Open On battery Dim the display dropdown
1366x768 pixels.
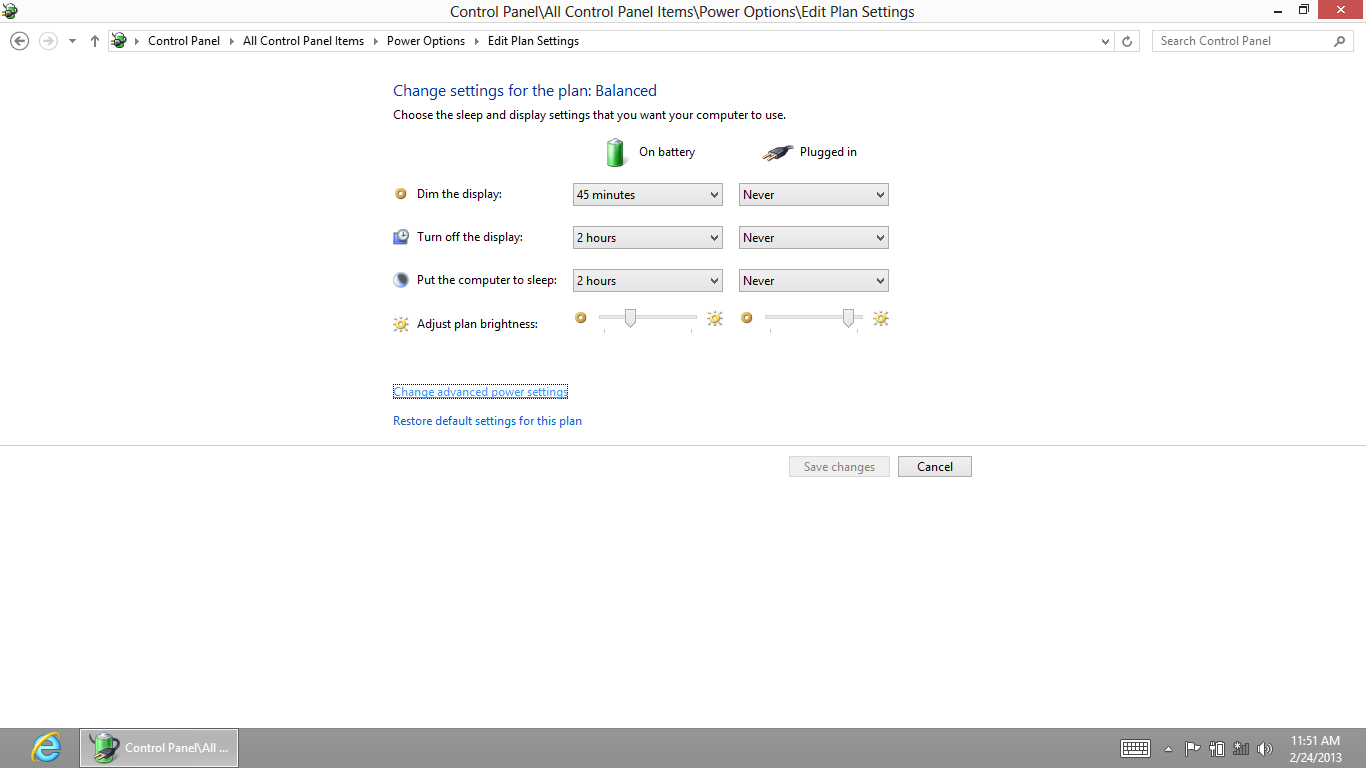(647, 195)
